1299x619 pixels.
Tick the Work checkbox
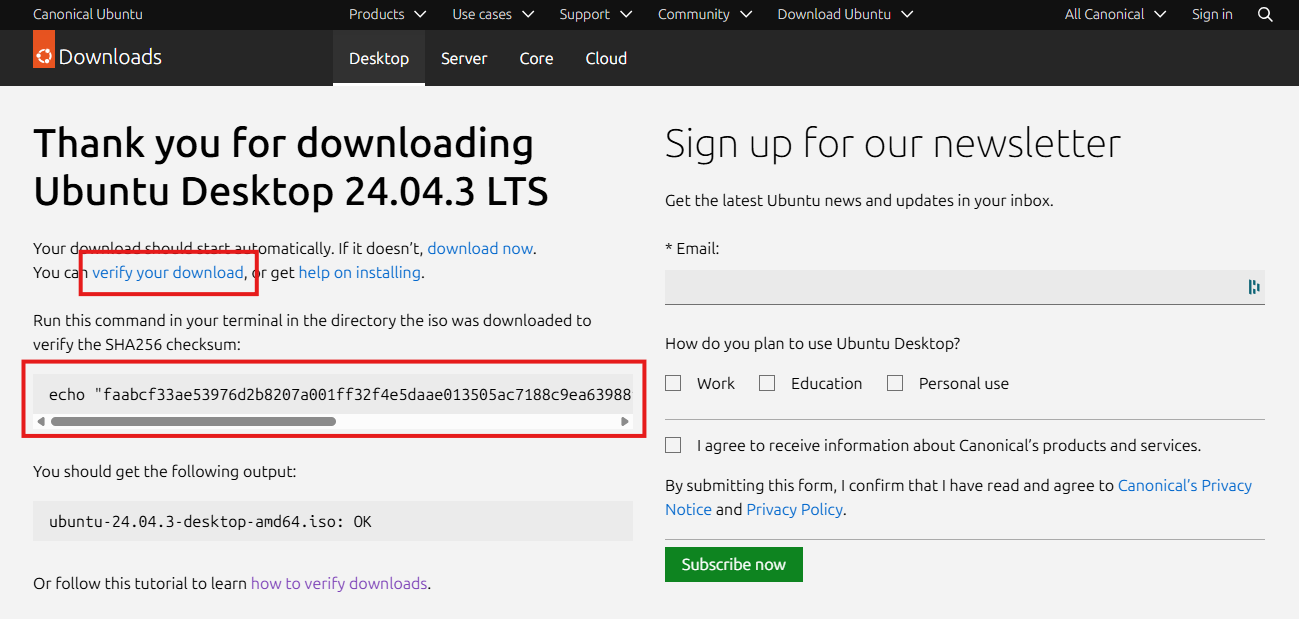673,383
